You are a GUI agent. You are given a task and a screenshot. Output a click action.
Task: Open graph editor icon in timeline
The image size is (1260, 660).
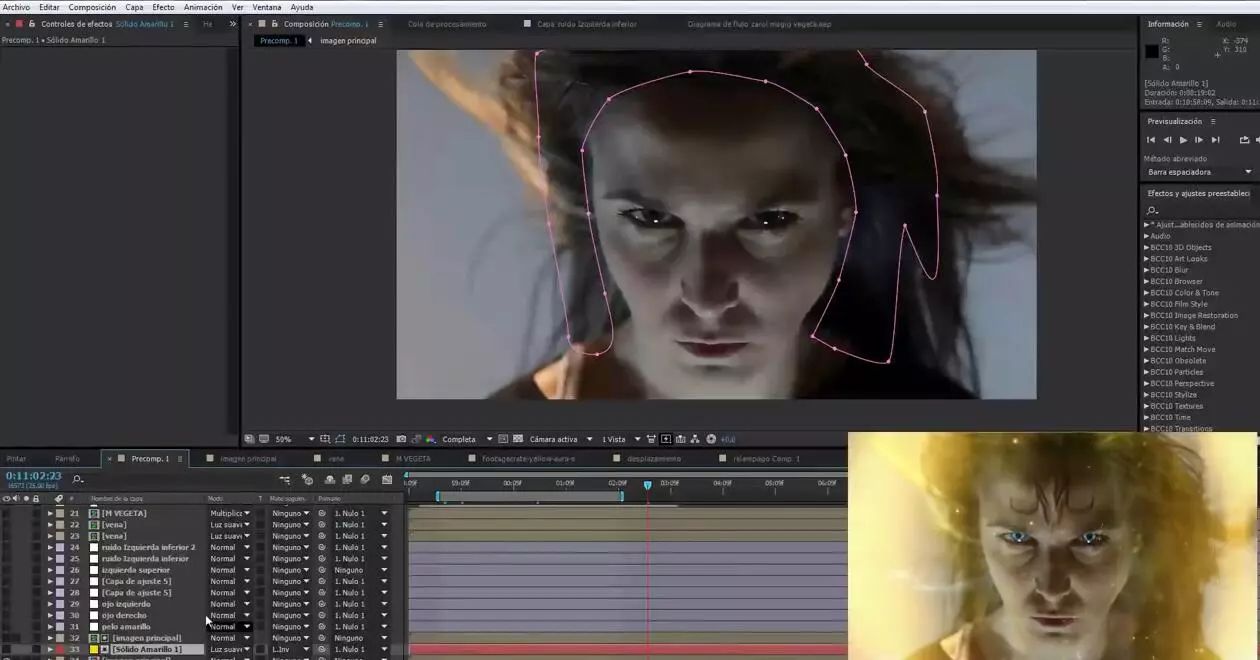coord(387,480)
